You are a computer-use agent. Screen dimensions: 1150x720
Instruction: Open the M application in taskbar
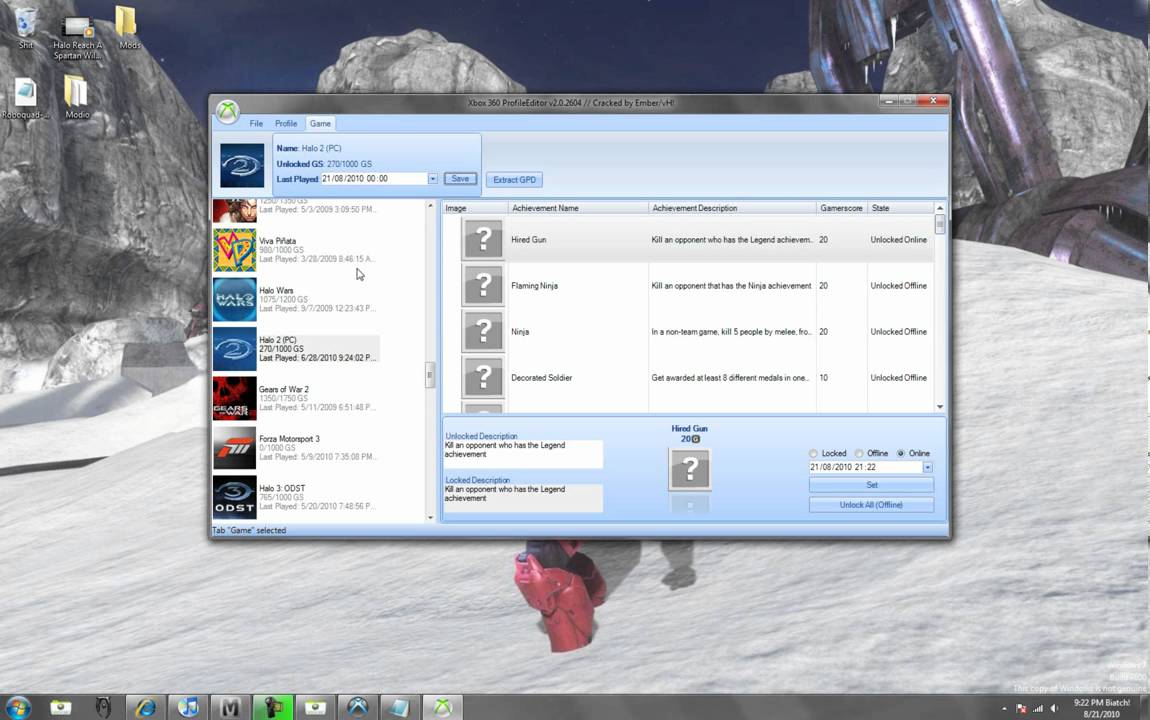tap(230, 708)
